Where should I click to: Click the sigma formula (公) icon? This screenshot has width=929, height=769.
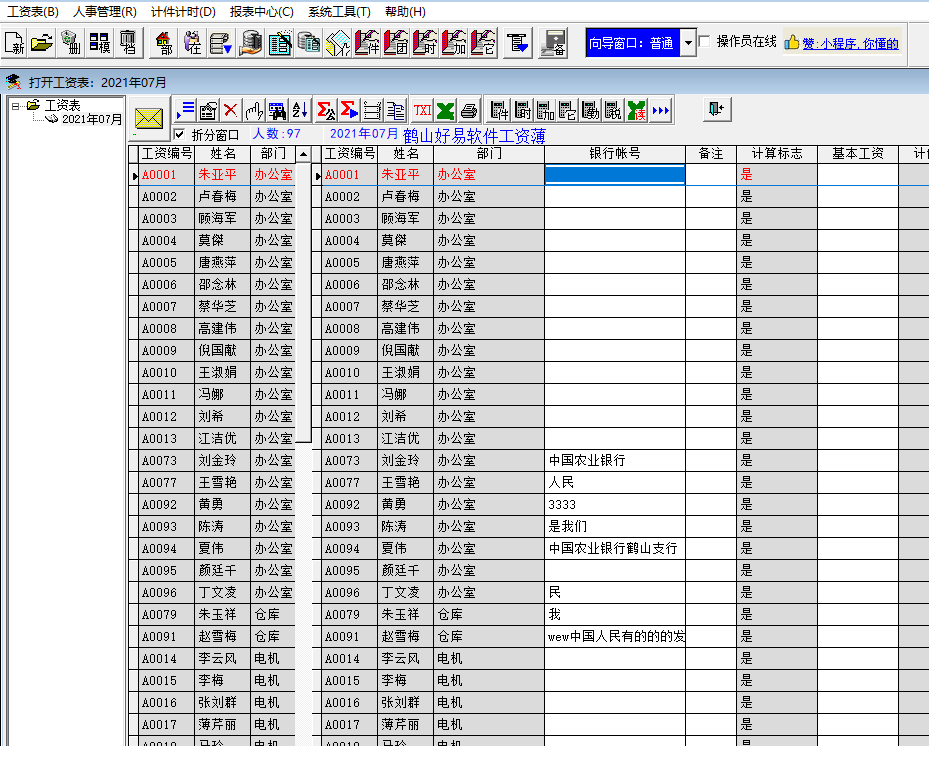point(326,110)
